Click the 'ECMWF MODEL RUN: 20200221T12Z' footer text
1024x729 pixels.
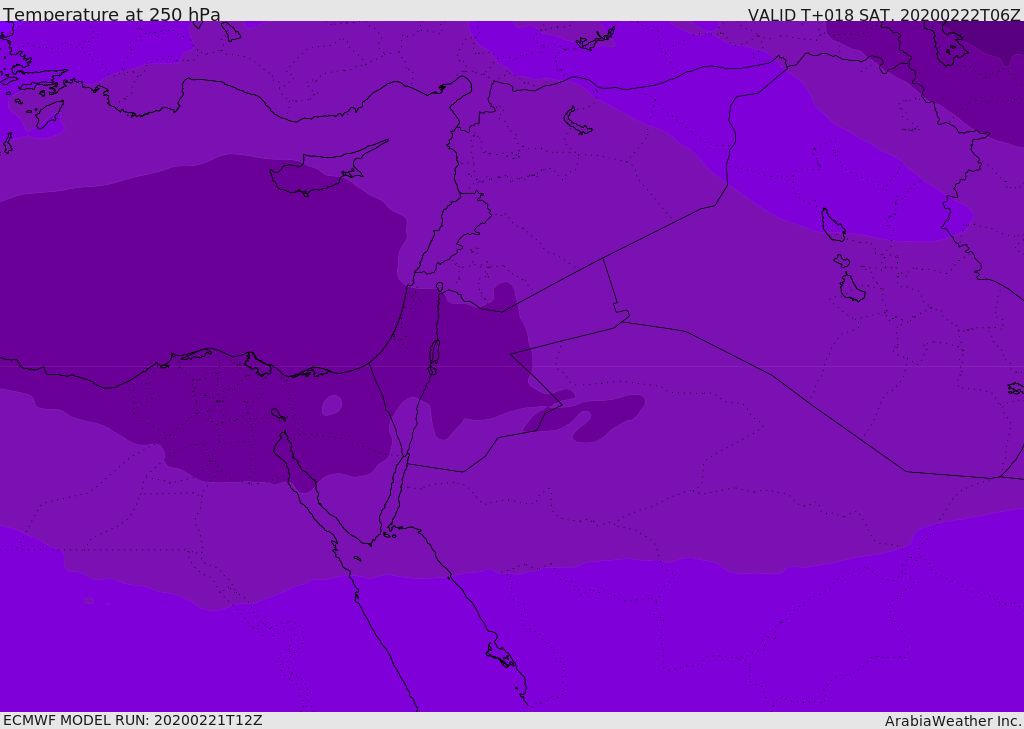pos(133,720)
